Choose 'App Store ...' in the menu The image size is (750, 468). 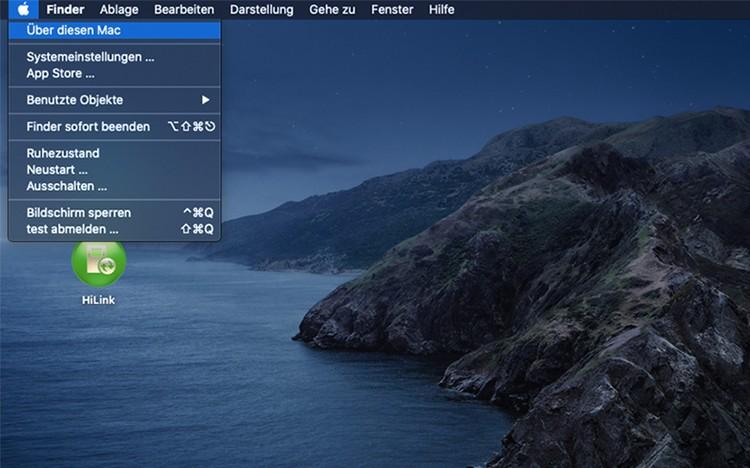click(60, 73)
